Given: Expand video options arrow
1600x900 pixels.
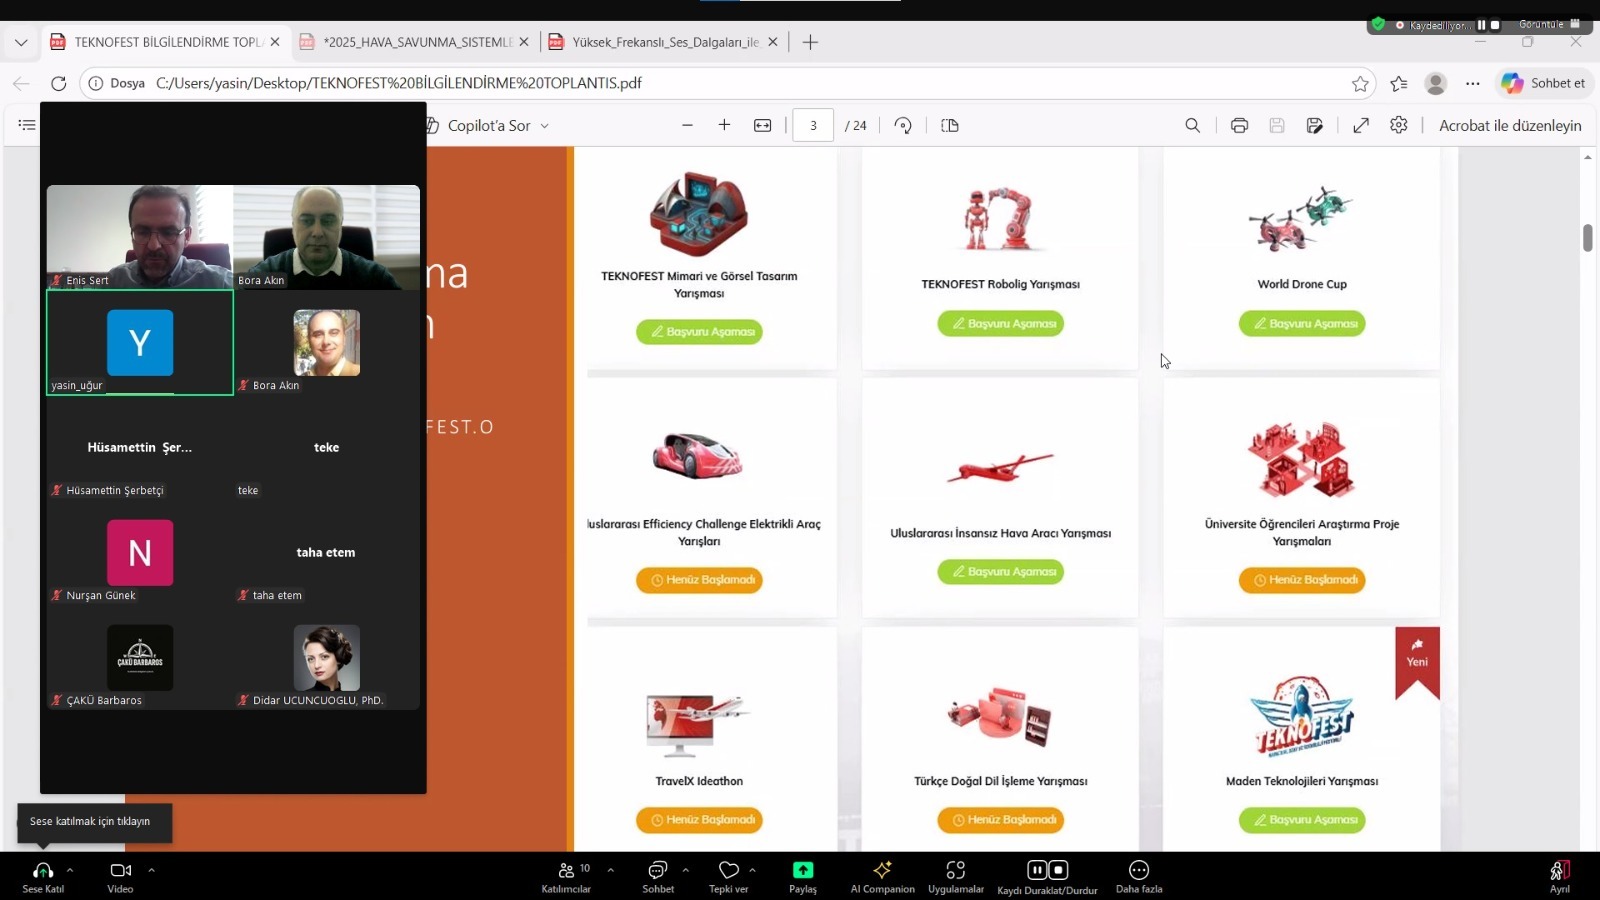Looking at the screenshot, I should 151,870.
